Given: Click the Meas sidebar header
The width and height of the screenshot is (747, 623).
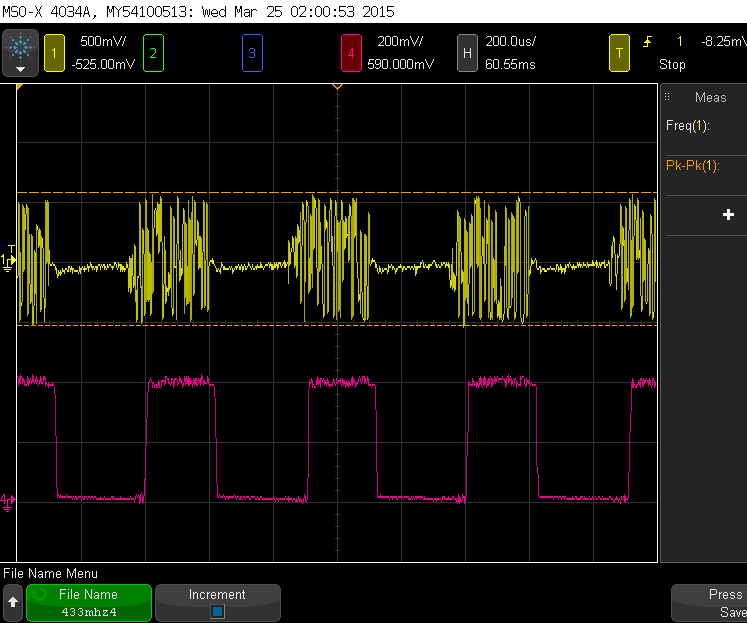Looking at the screenshot, I should [710, 98].
